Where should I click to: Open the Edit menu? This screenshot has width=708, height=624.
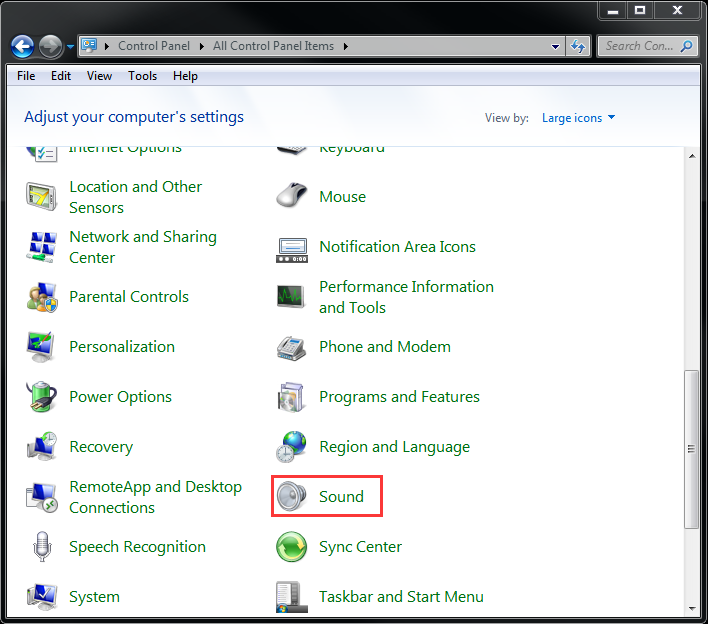click(61, 76)
